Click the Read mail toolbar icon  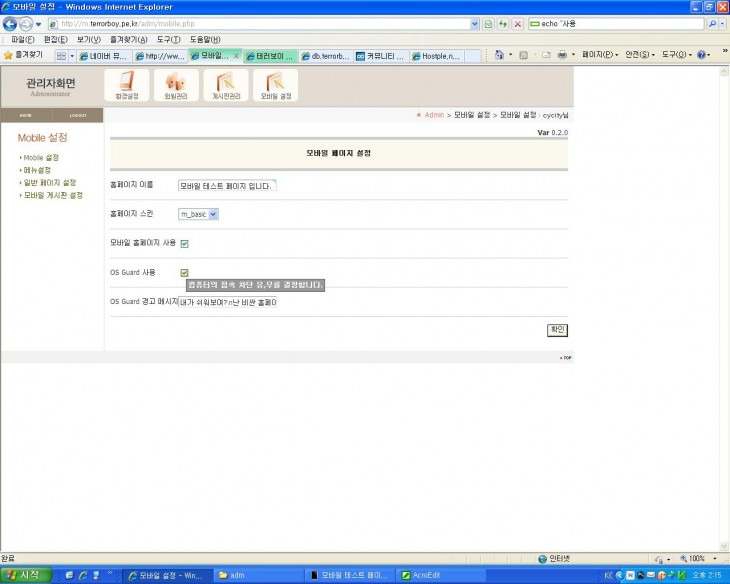[x=547, y=55]
